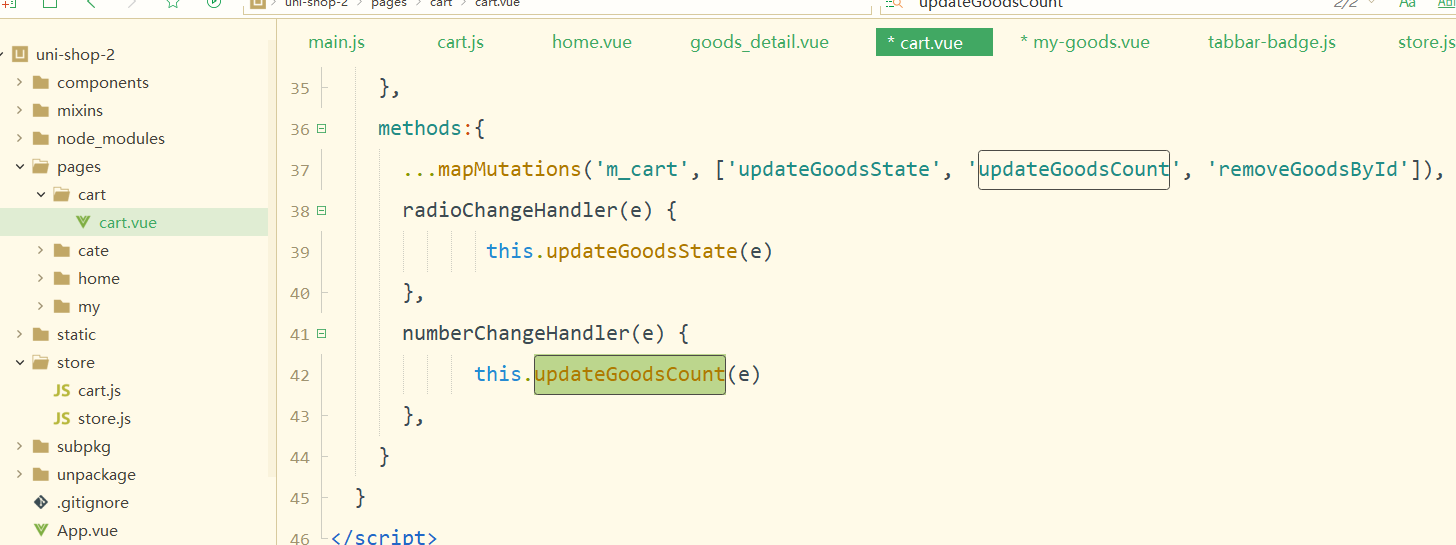
Task: Expand the static folder arrow
Action: click(19, 335)
